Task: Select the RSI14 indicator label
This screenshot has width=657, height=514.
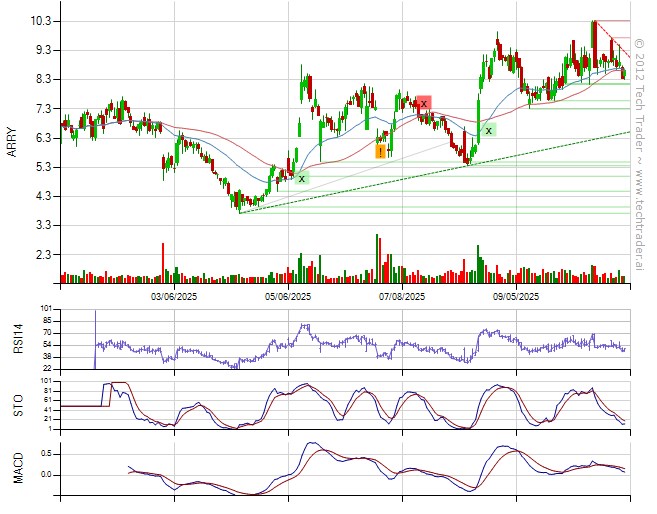Action: point(18,339)
